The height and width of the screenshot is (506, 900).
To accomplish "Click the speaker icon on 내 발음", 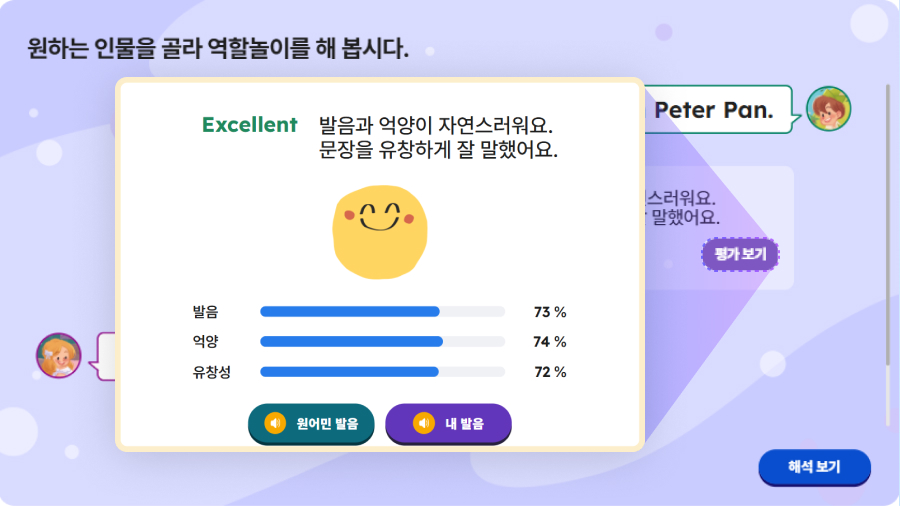I will point(424,424).
